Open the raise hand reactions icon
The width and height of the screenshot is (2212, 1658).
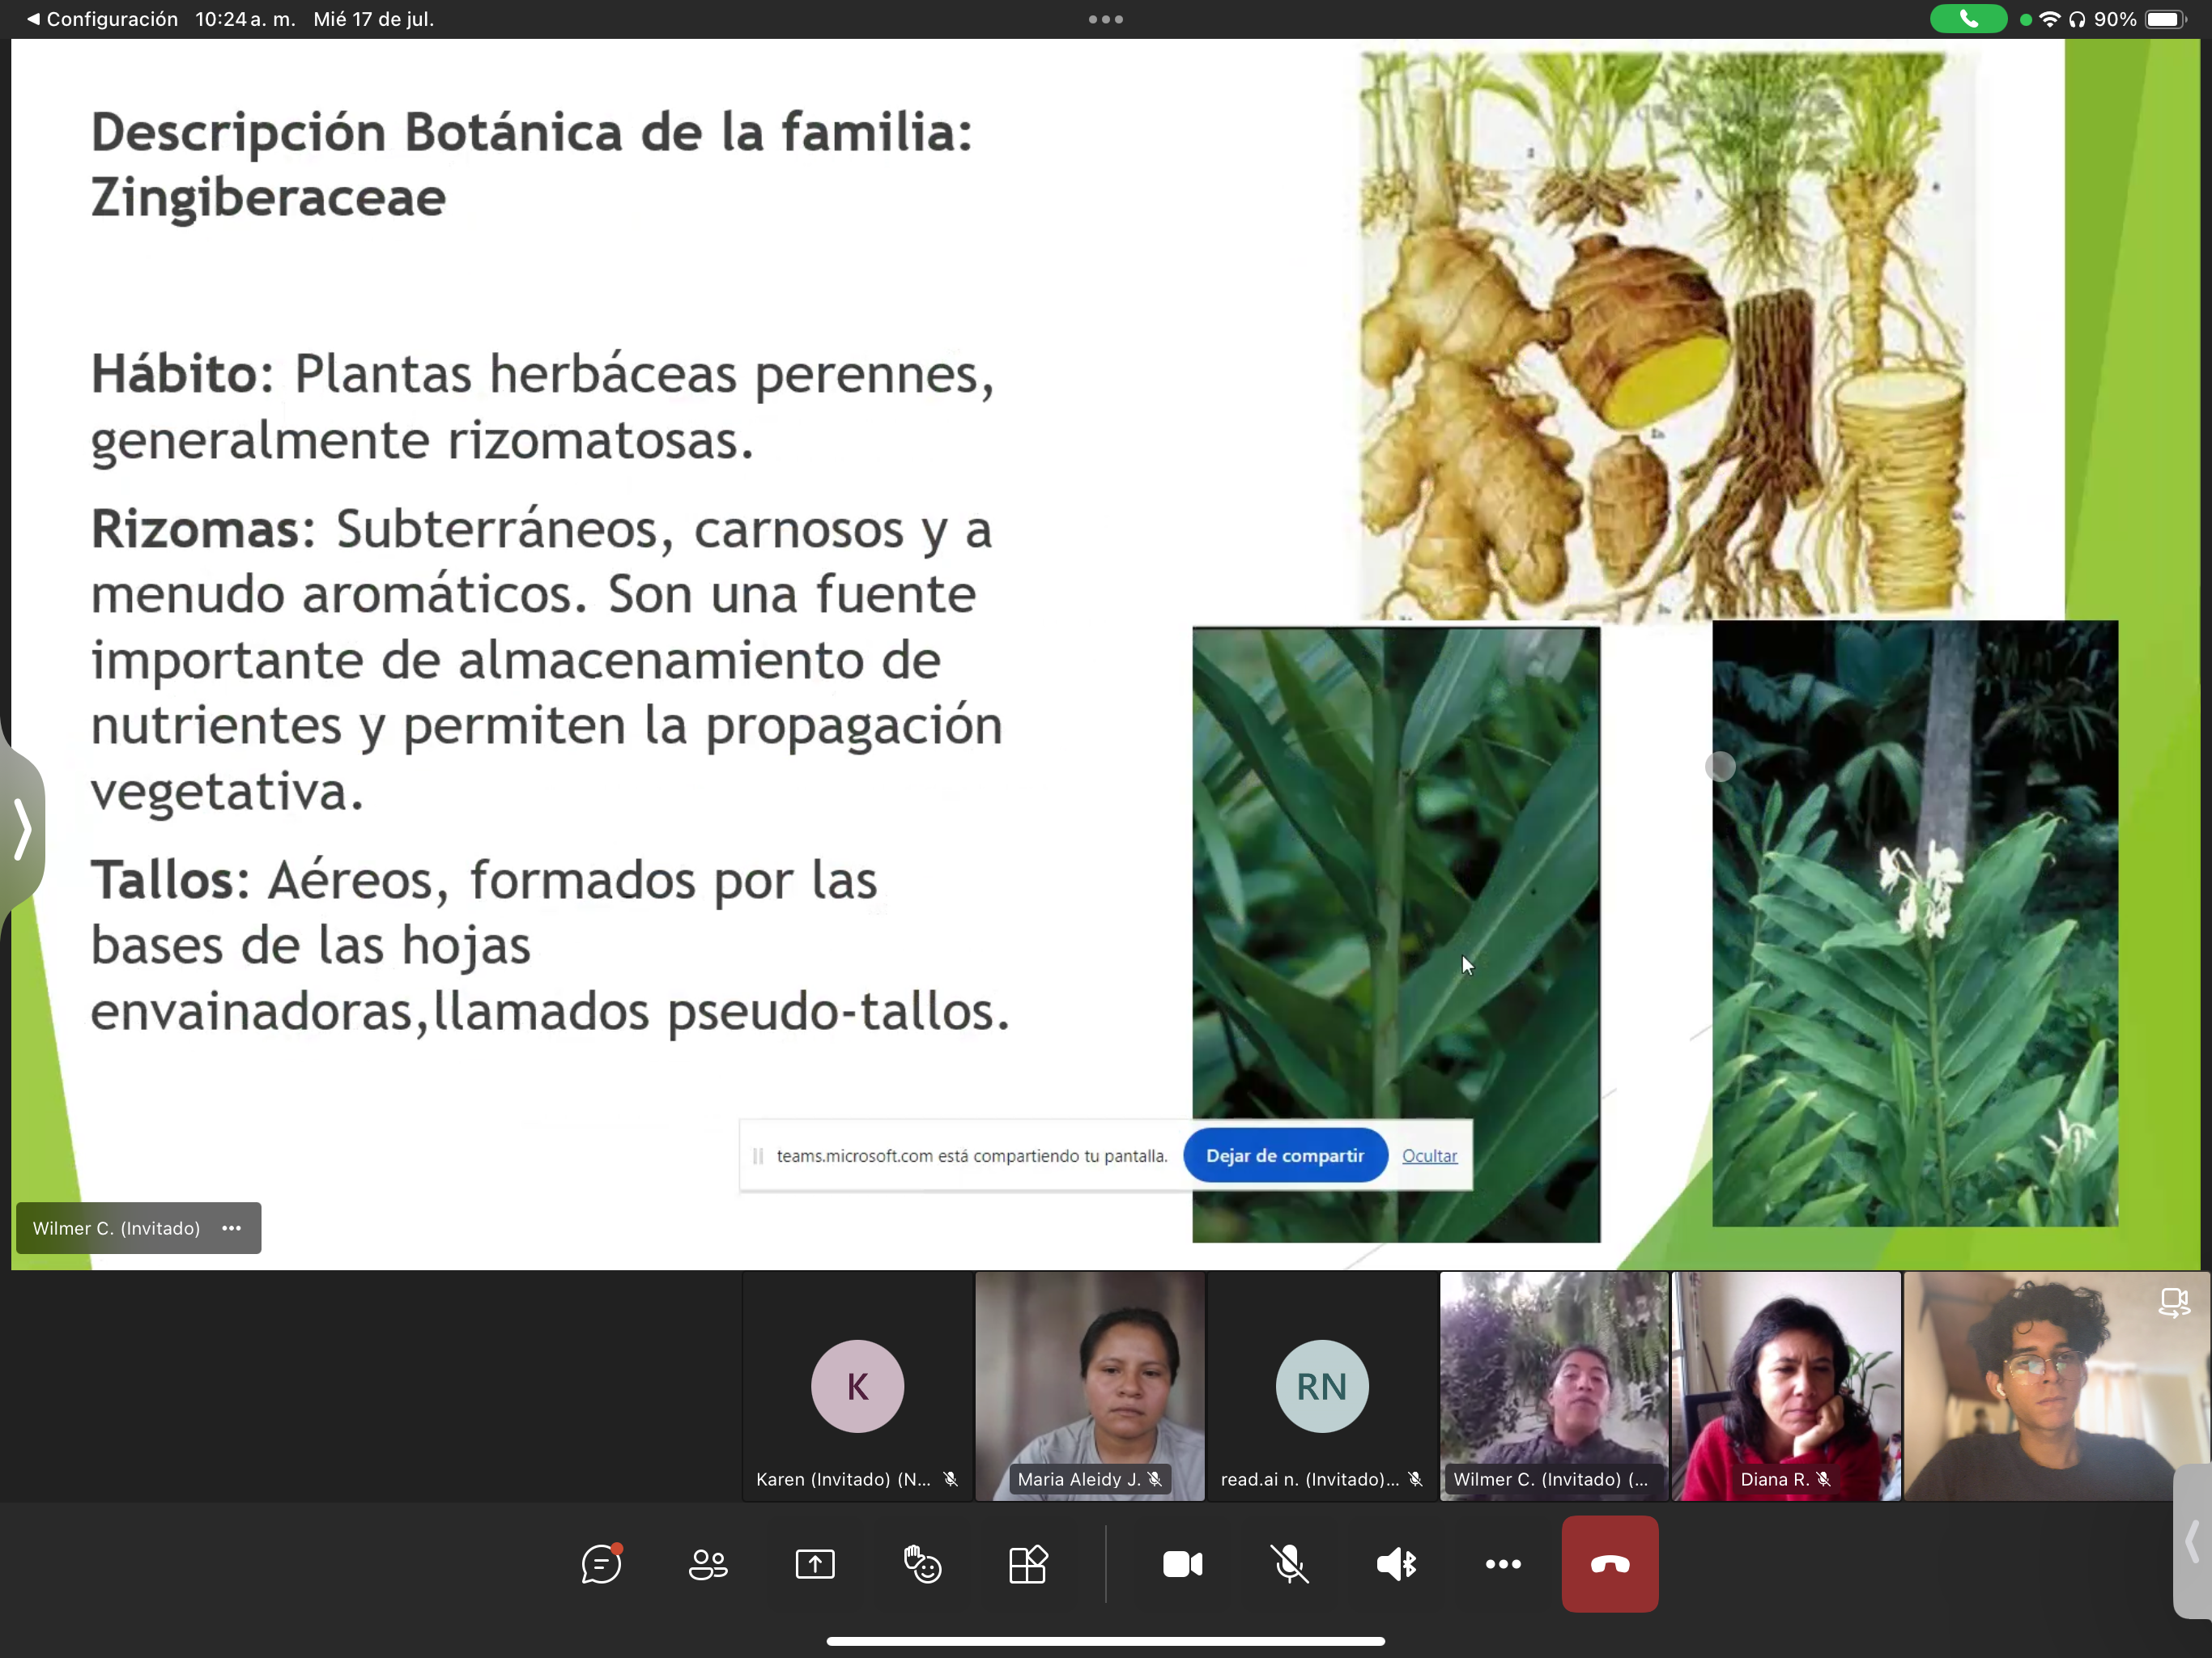pos(922,1564)
